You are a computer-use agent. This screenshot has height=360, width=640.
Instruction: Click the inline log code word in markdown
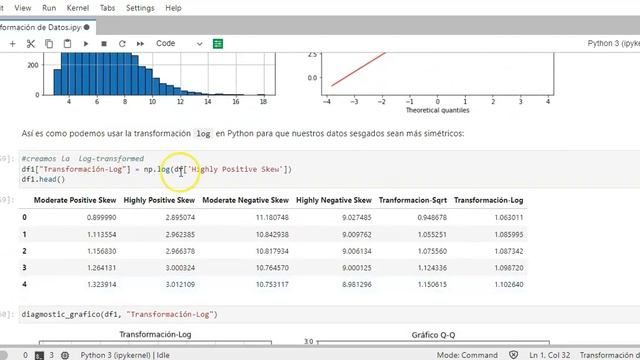(203, 133)
